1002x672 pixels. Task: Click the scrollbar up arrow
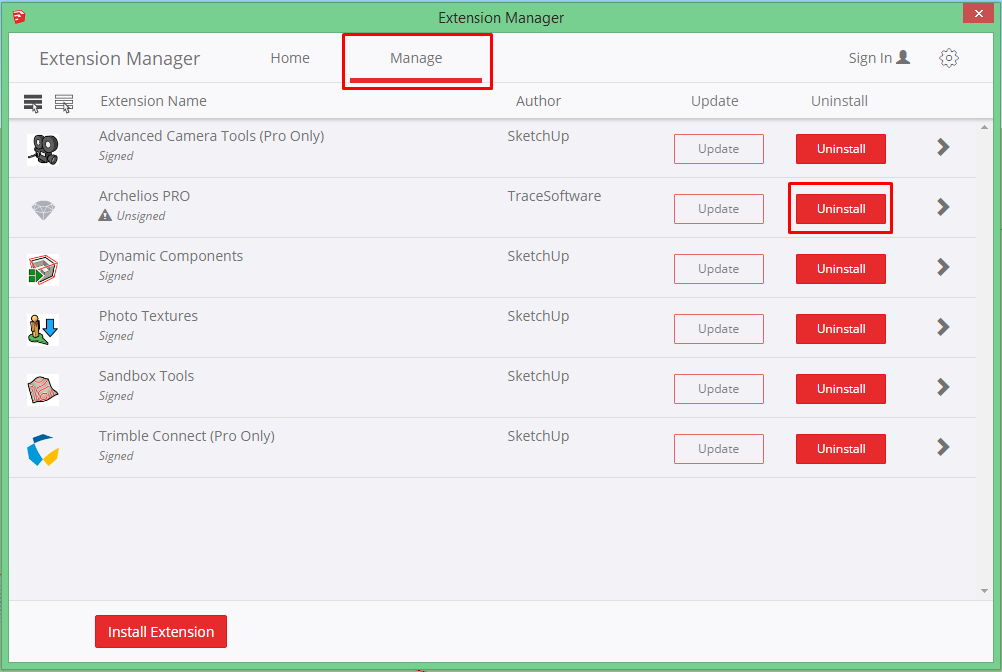click(984, 127)
